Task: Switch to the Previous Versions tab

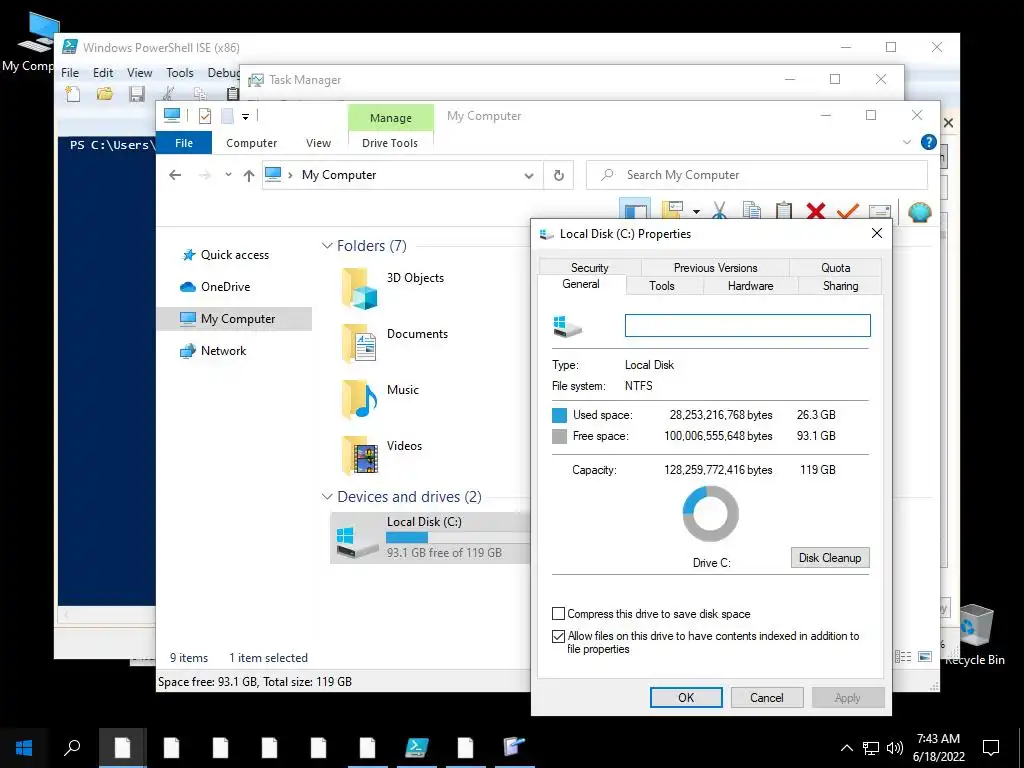Action: click(x=715, y=267)
